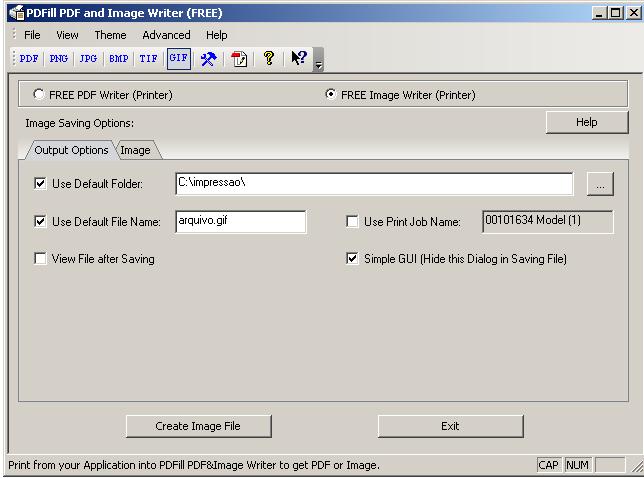Grab the toolbar gripper handle before PDF

coord(14,58)
